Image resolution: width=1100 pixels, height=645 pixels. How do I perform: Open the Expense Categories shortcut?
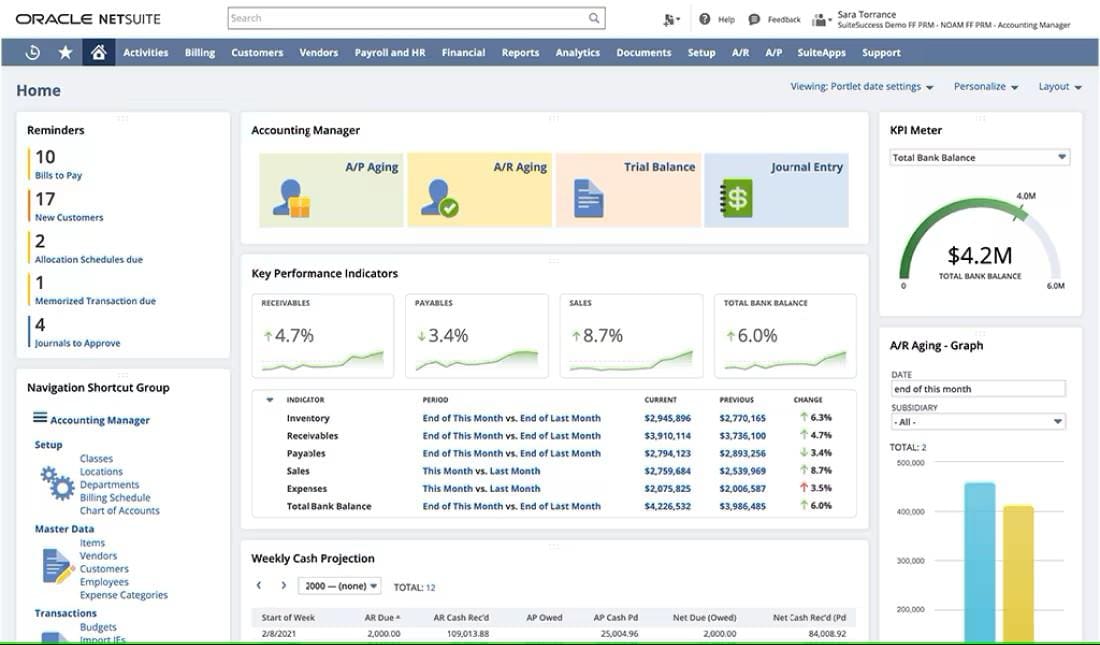pos(123,595)
